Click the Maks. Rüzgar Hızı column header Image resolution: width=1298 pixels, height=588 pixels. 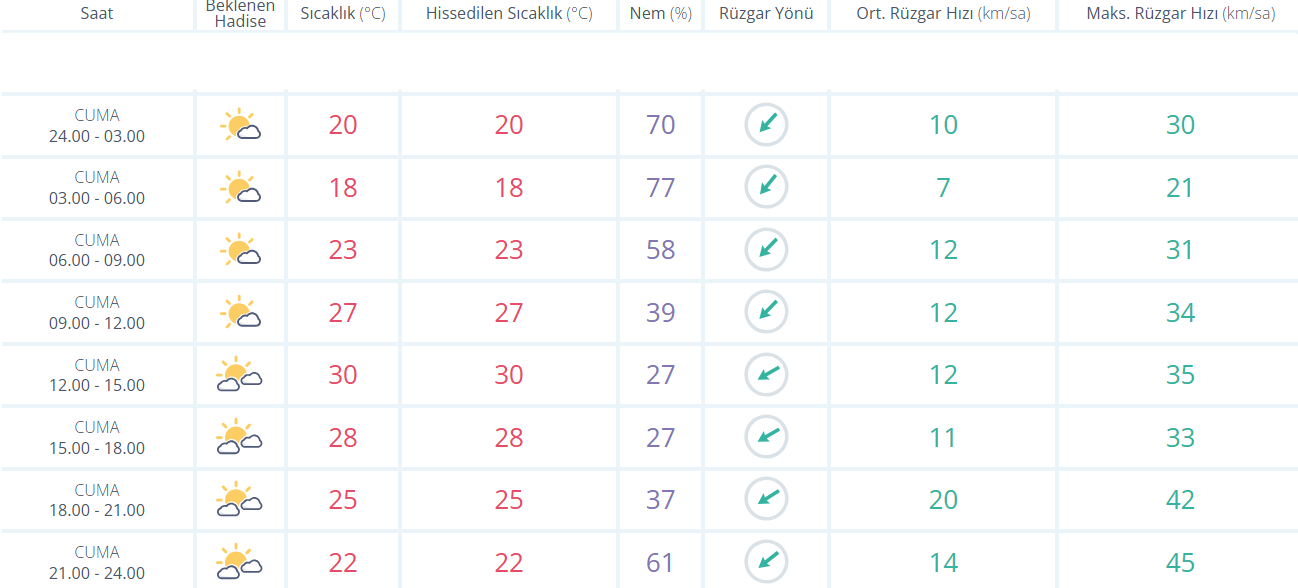[1181, 14]
